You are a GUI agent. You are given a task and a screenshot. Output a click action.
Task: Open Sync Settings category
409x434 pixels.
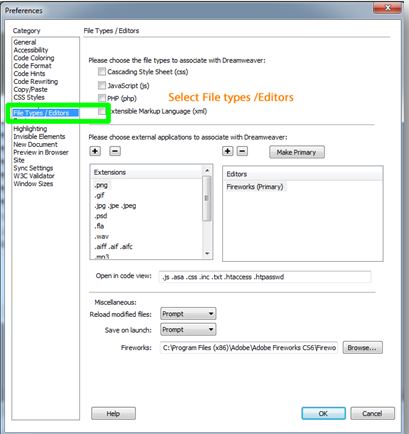point(33,168)
